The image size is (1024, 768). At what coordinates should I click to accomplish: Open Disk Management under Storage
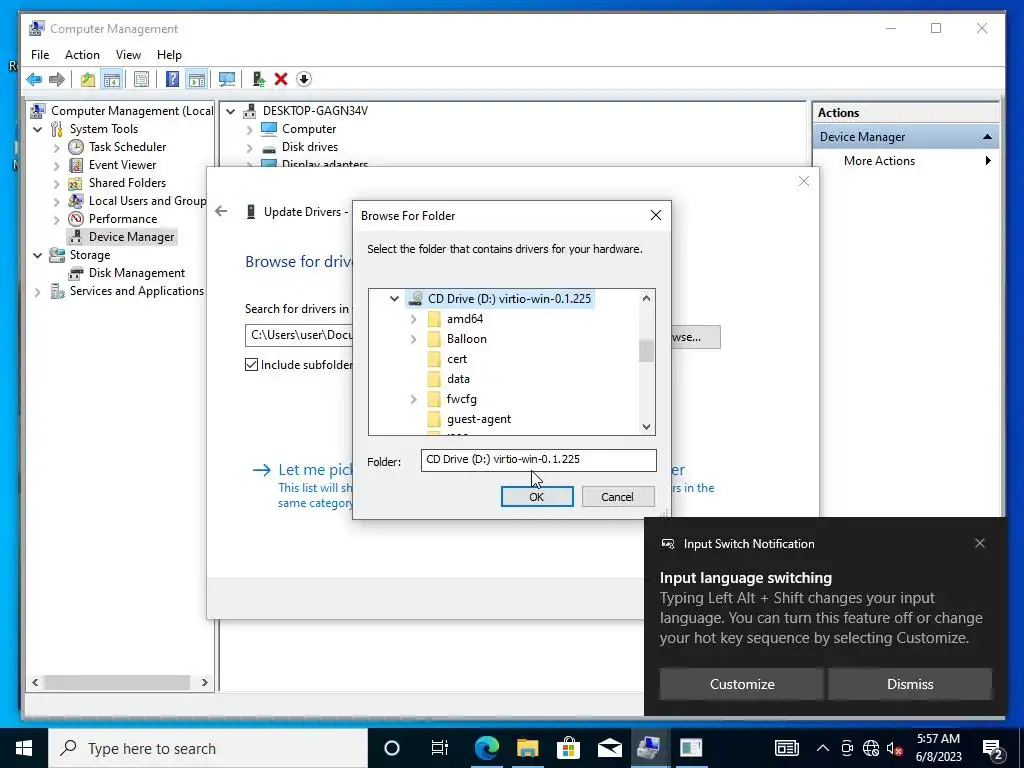pos(136,273)
